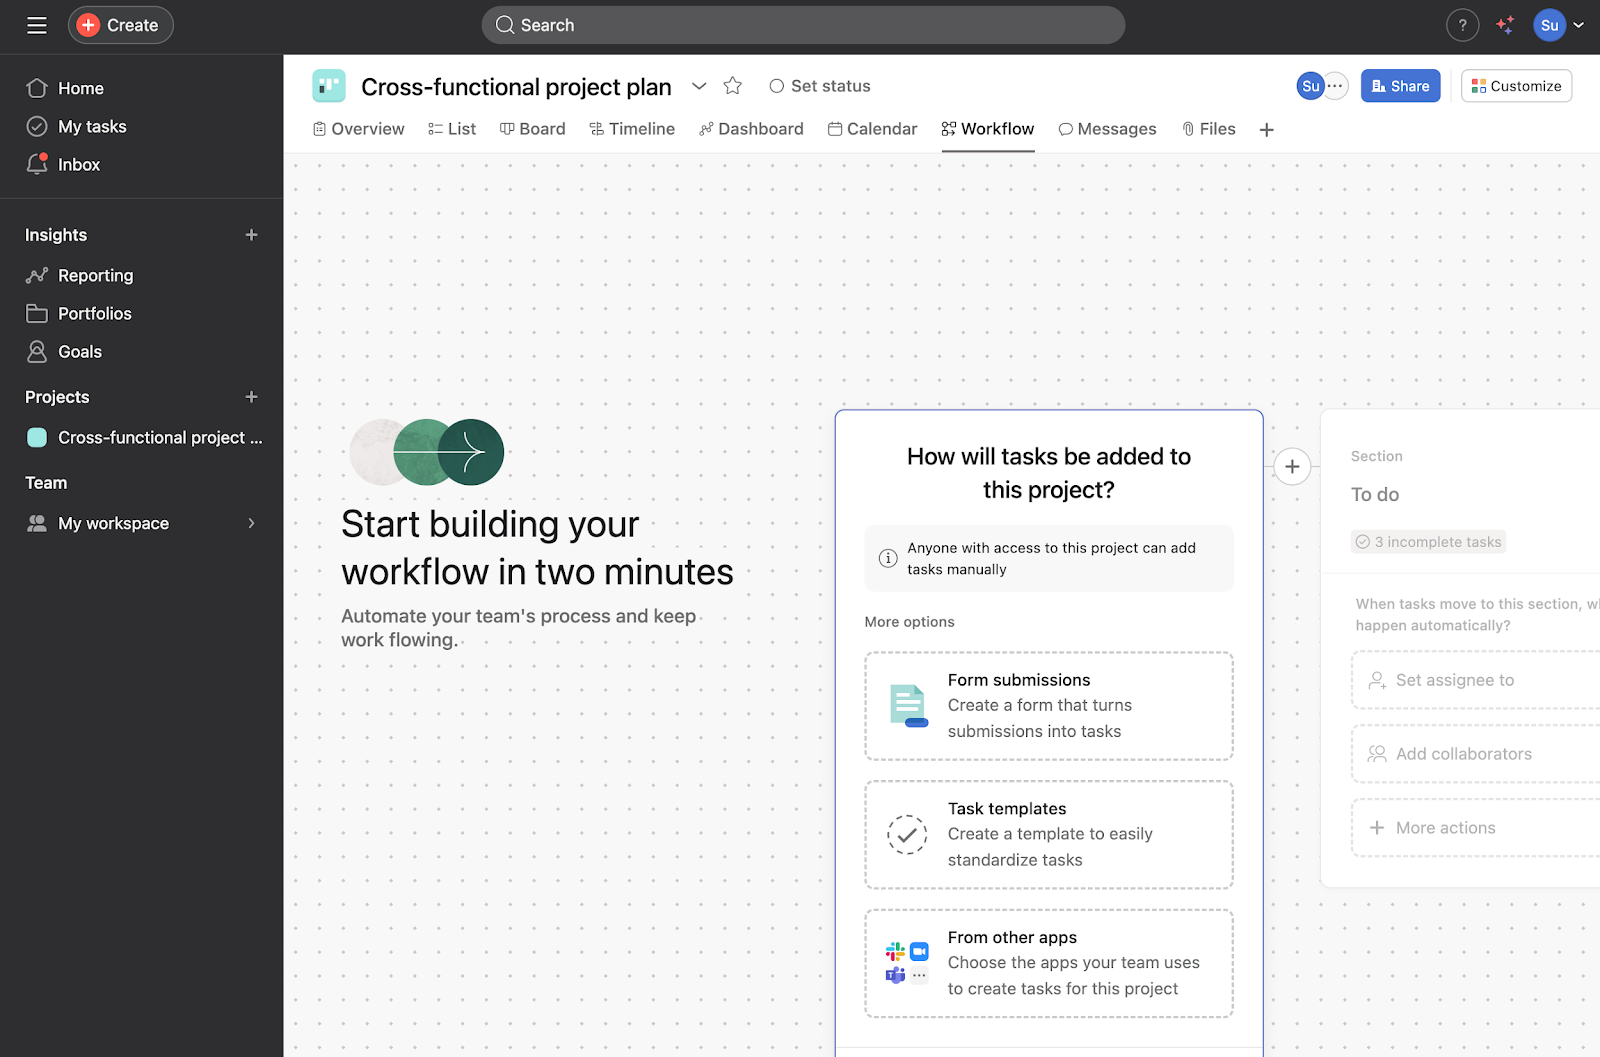Open the Inbox
This screenshot has height=1057, width=1600.
coord(79,164)
